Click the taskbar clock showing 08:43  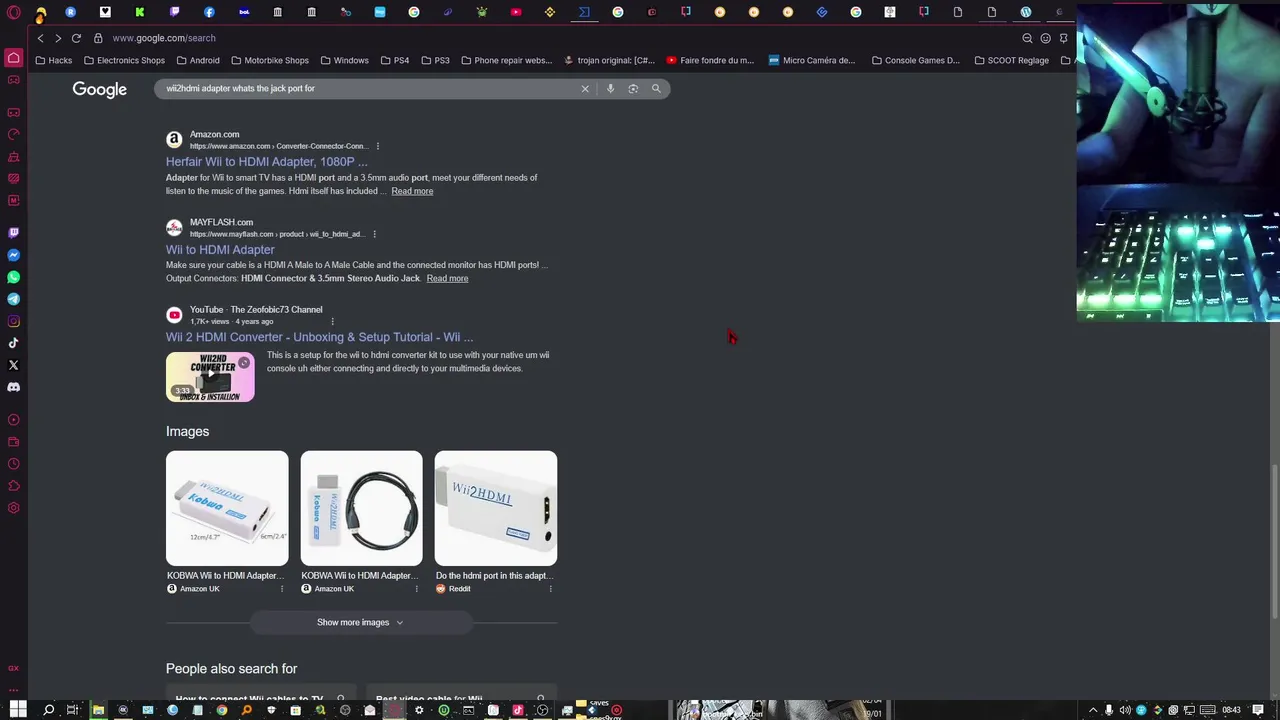(1231, 710)
